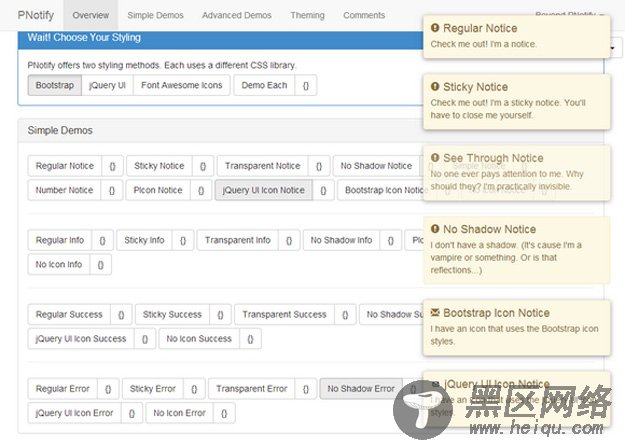
Task: Trigger the Sticky Notice button
Action: coord(159,166)
